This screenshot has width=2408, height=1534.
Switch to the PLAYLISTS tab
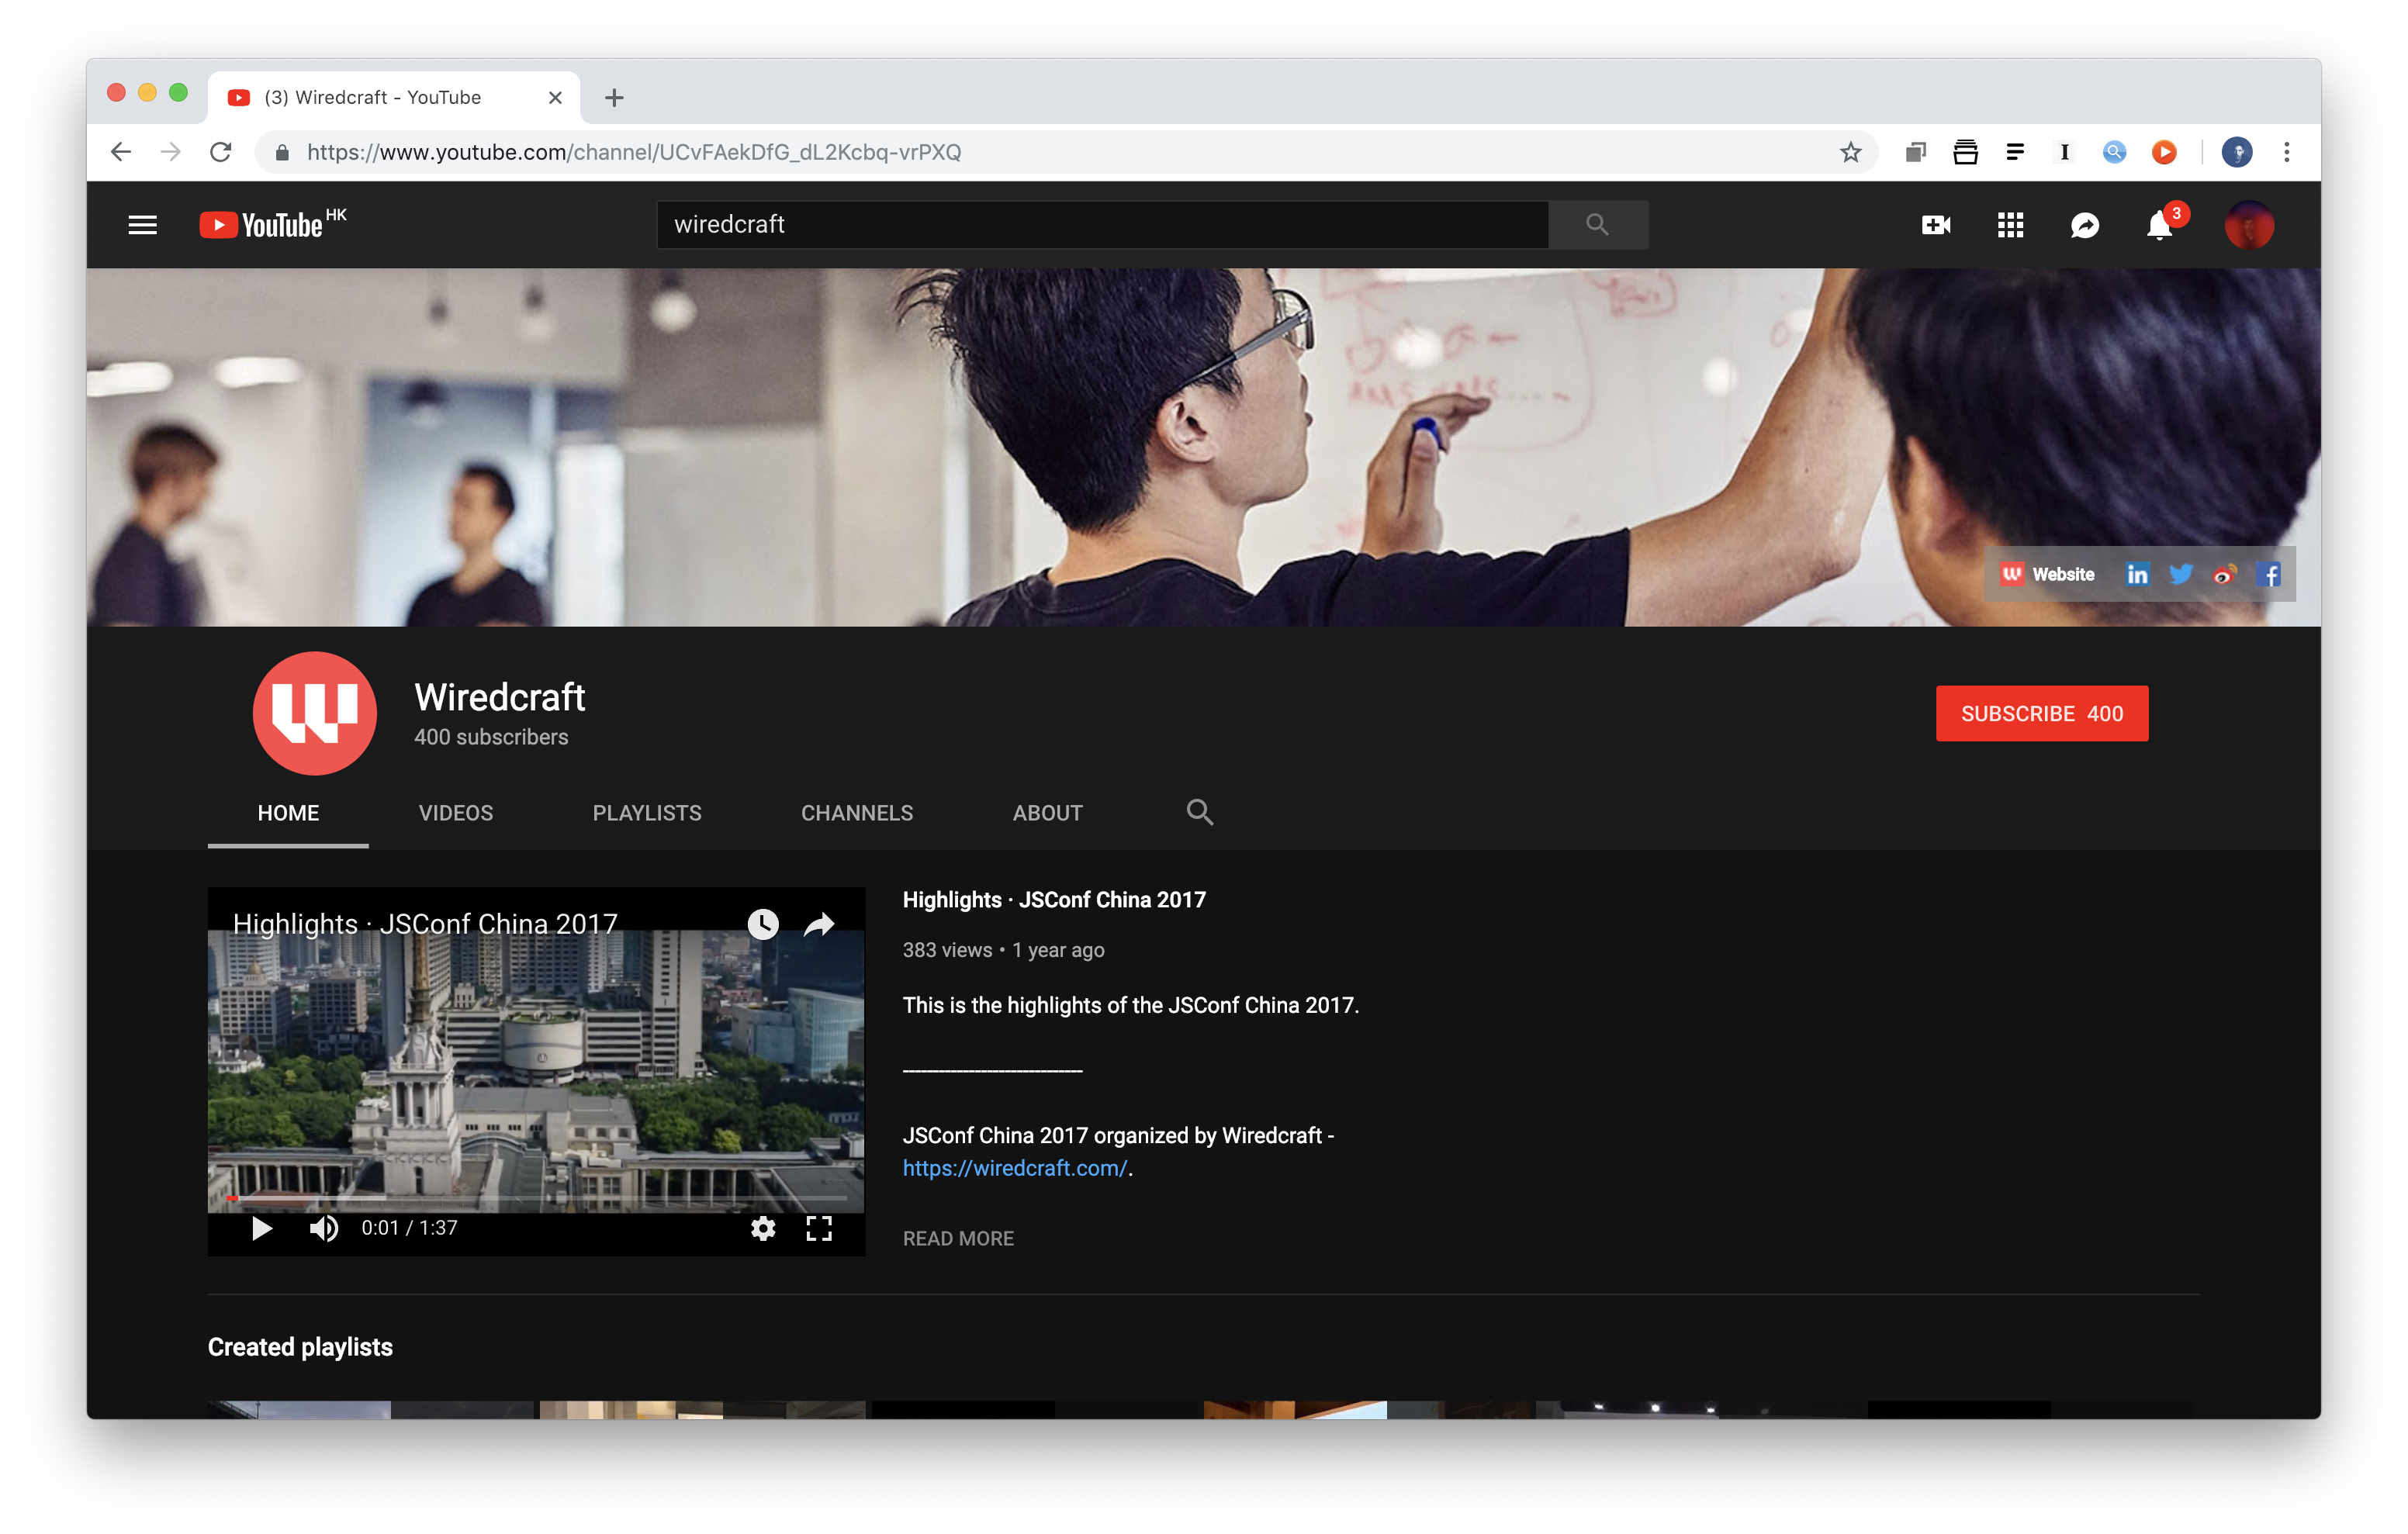click(x=647, y=812)
